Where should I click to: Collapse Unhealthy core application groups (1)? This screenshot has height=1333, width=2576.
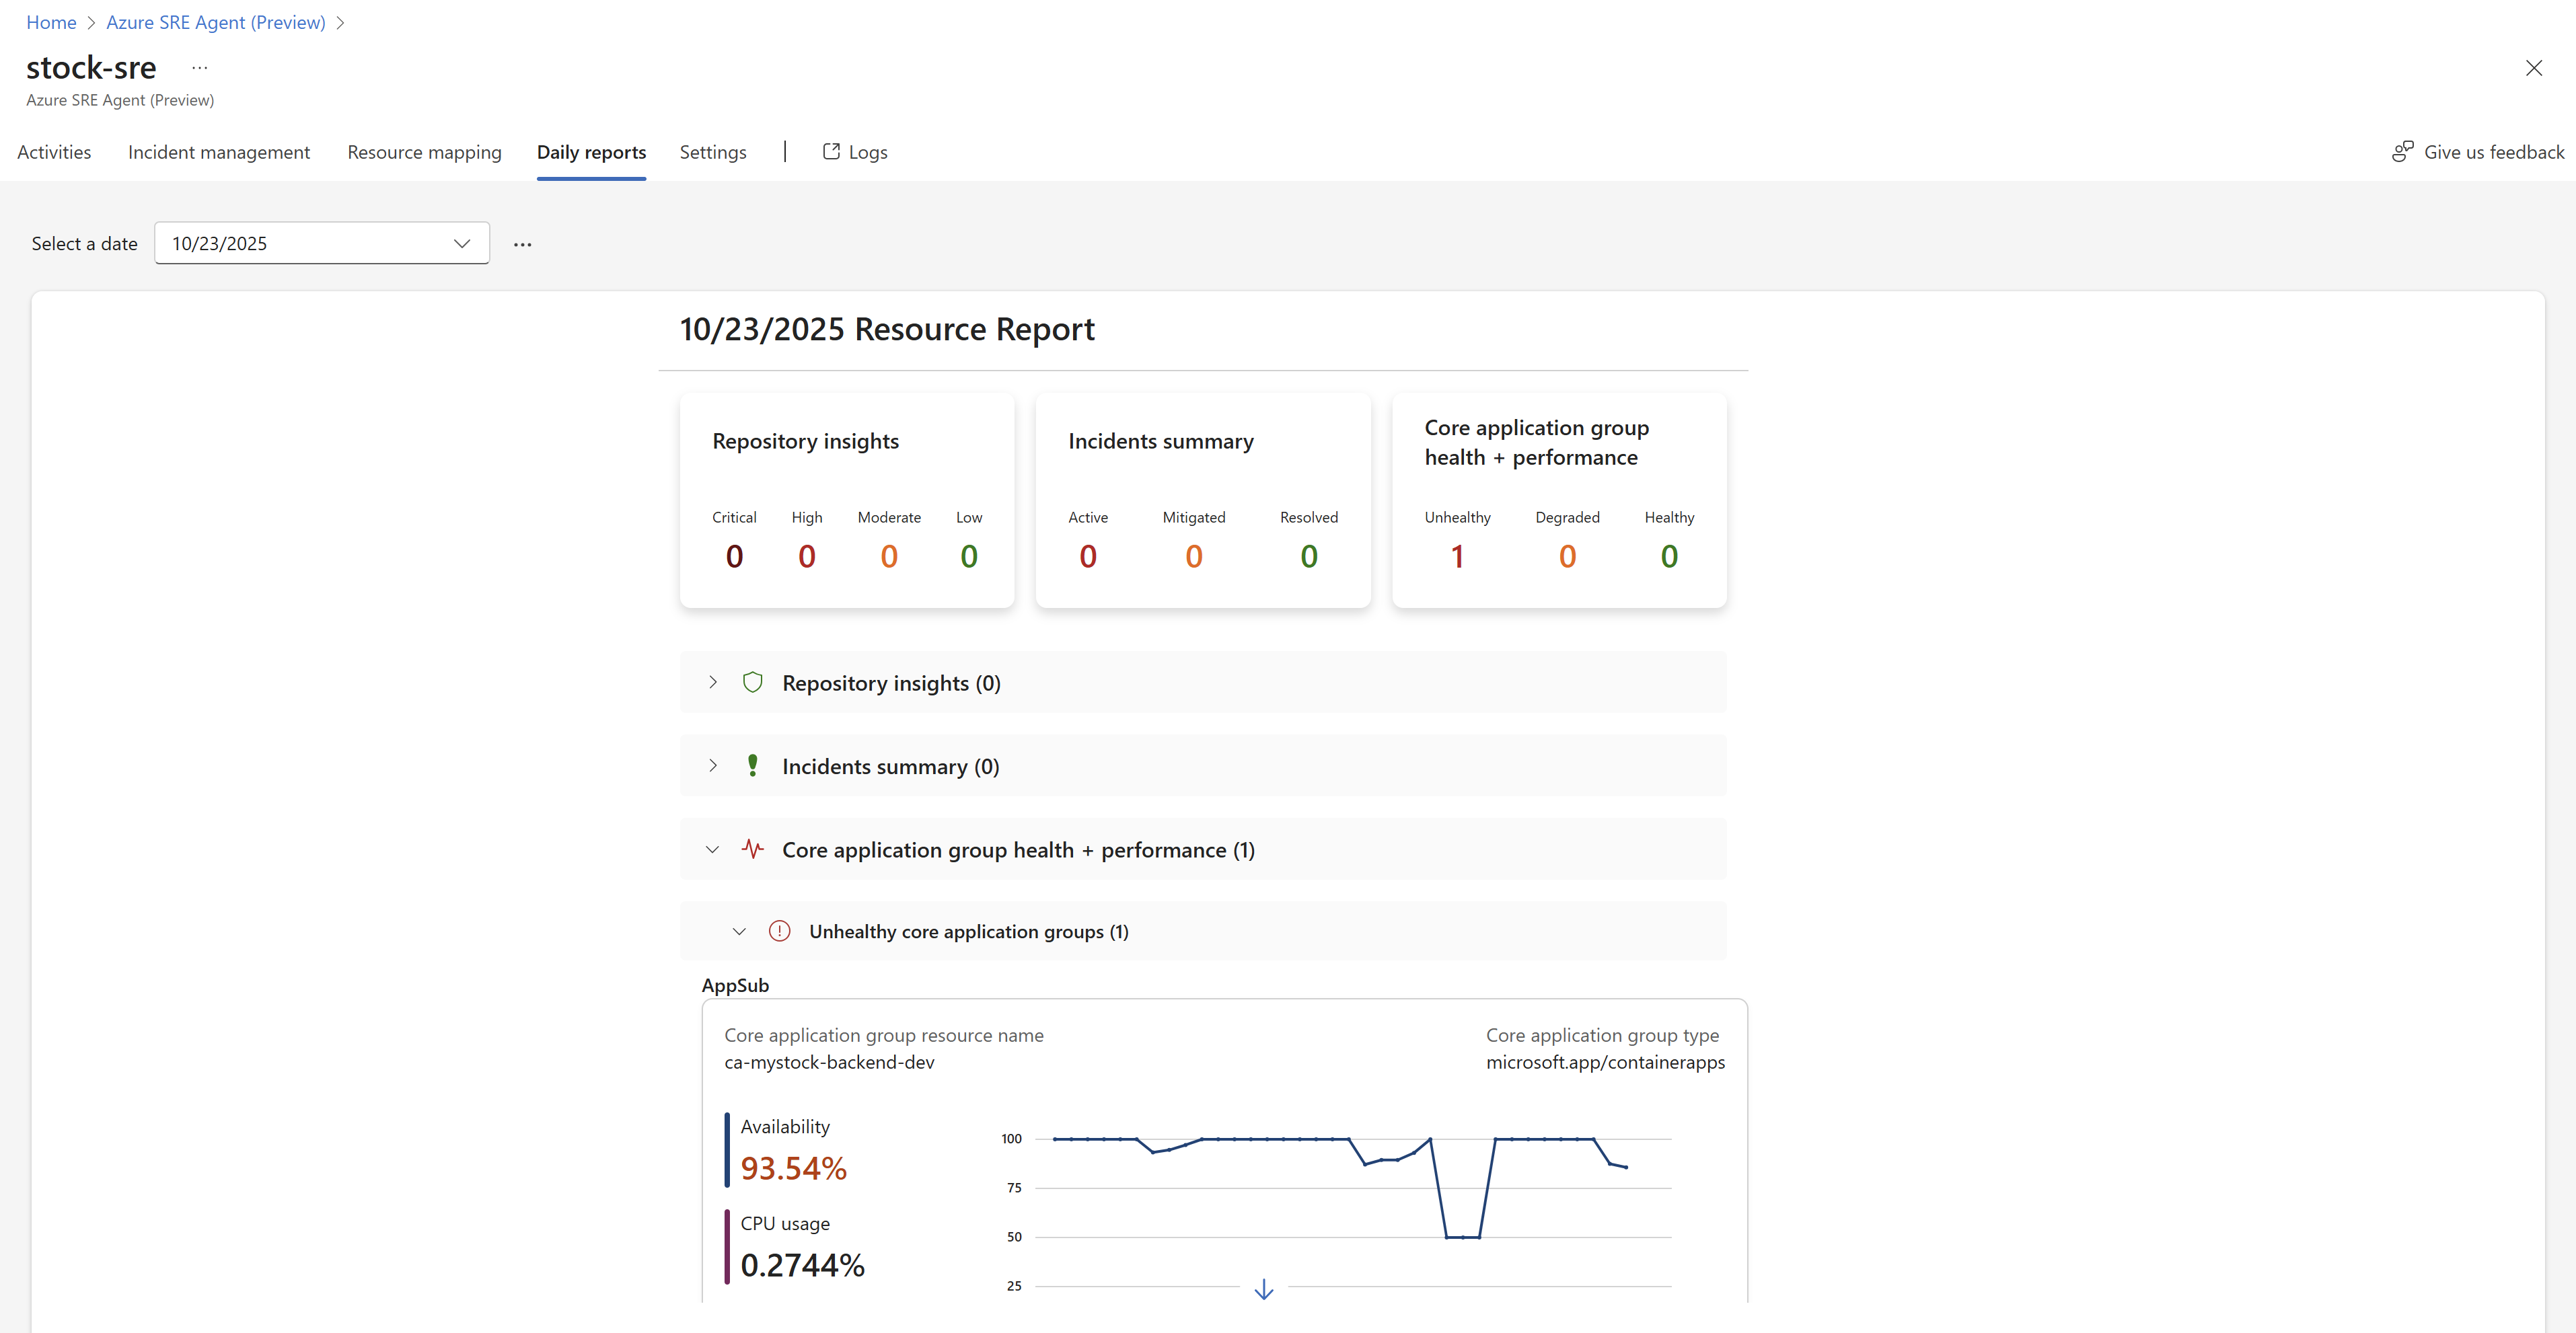(739, 931)
